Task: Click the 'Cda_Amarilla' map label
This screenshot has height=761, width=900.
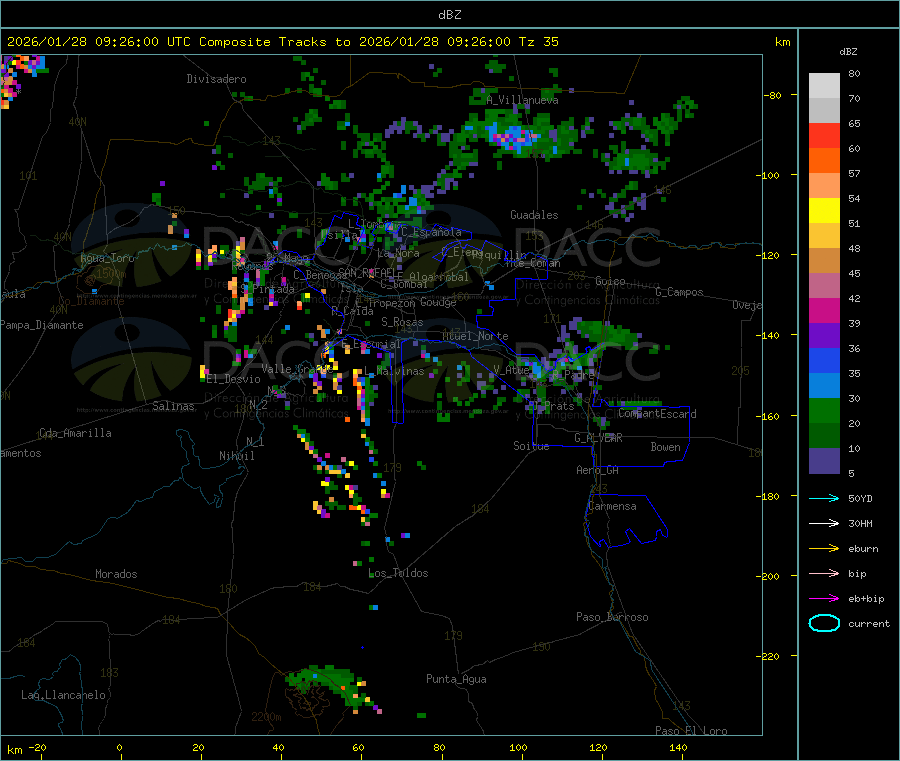Action: tap(75, 433)
